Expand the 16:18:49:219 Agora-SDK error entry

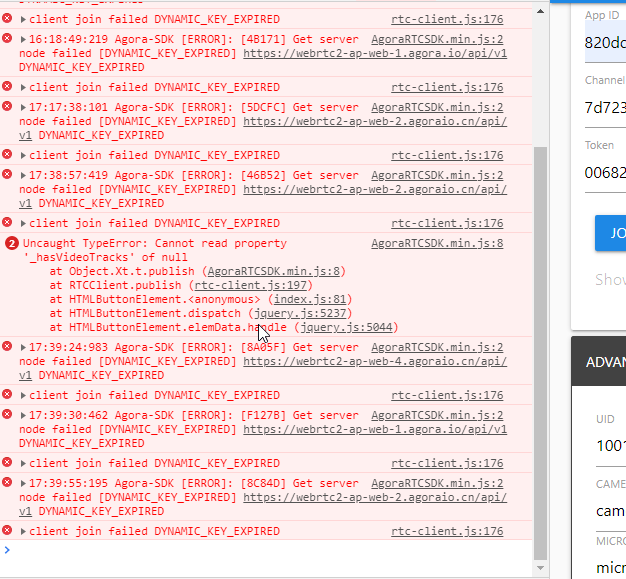pos(23,40)
